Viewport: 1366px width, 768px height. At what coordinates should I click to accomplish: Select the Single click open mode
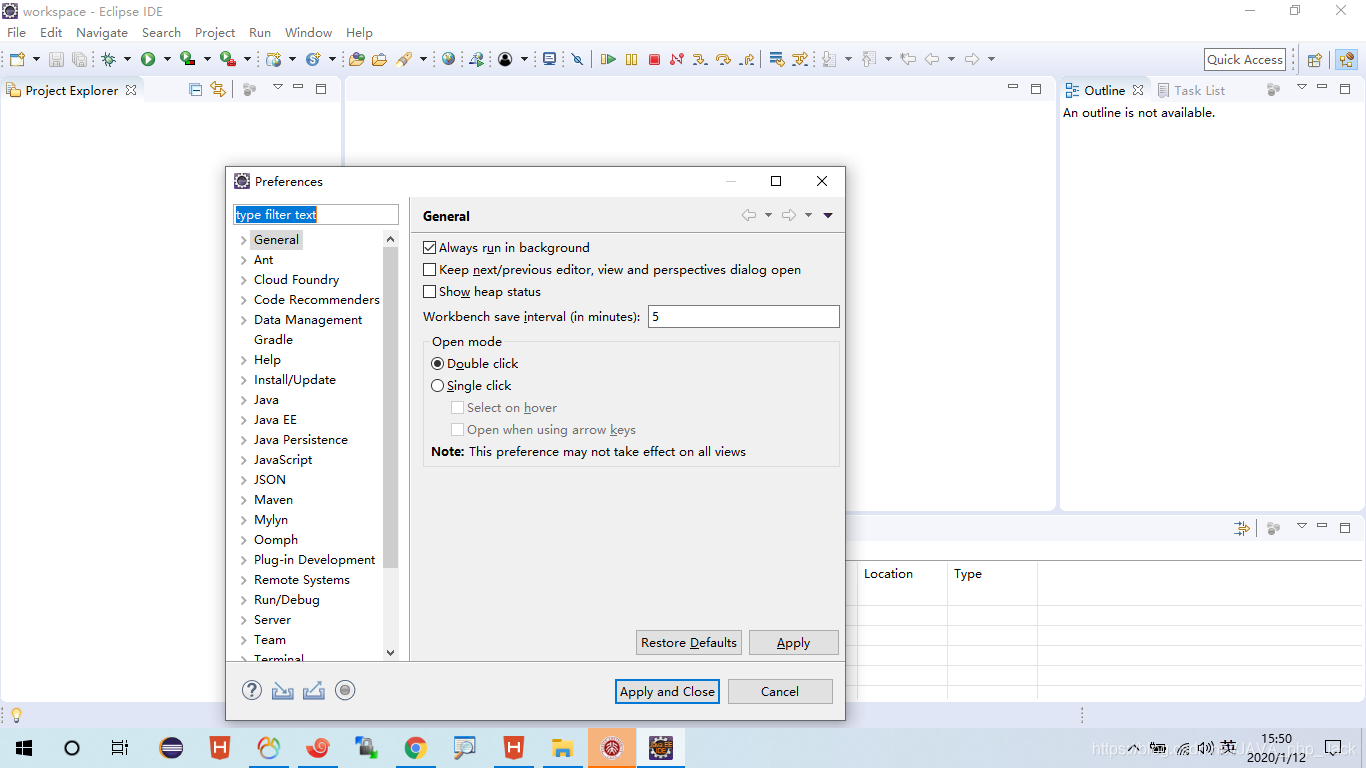[x=437, y=385]
